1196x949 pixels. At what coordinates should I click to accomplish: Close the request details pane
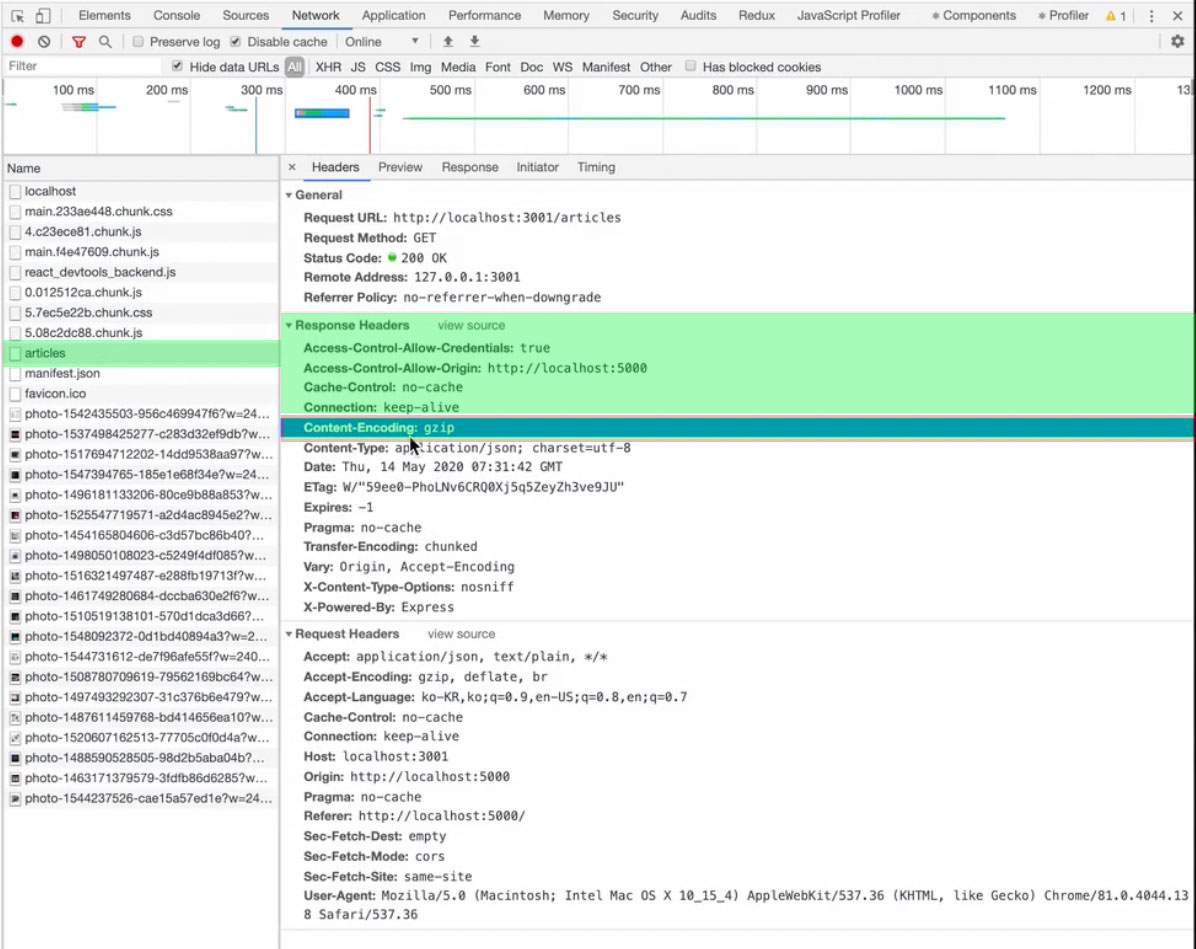(x=292, y=167)
